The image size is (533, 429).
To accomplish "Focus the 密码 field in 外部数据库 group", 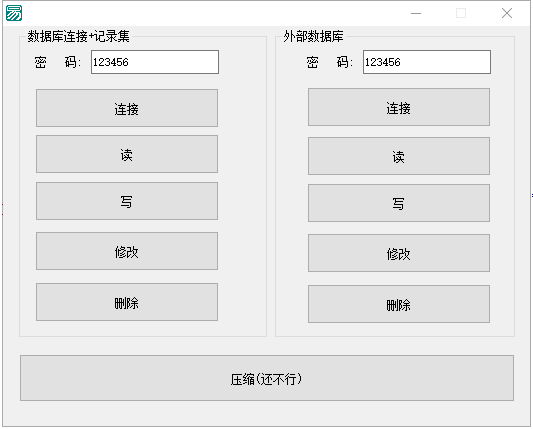I will point(427,62).
